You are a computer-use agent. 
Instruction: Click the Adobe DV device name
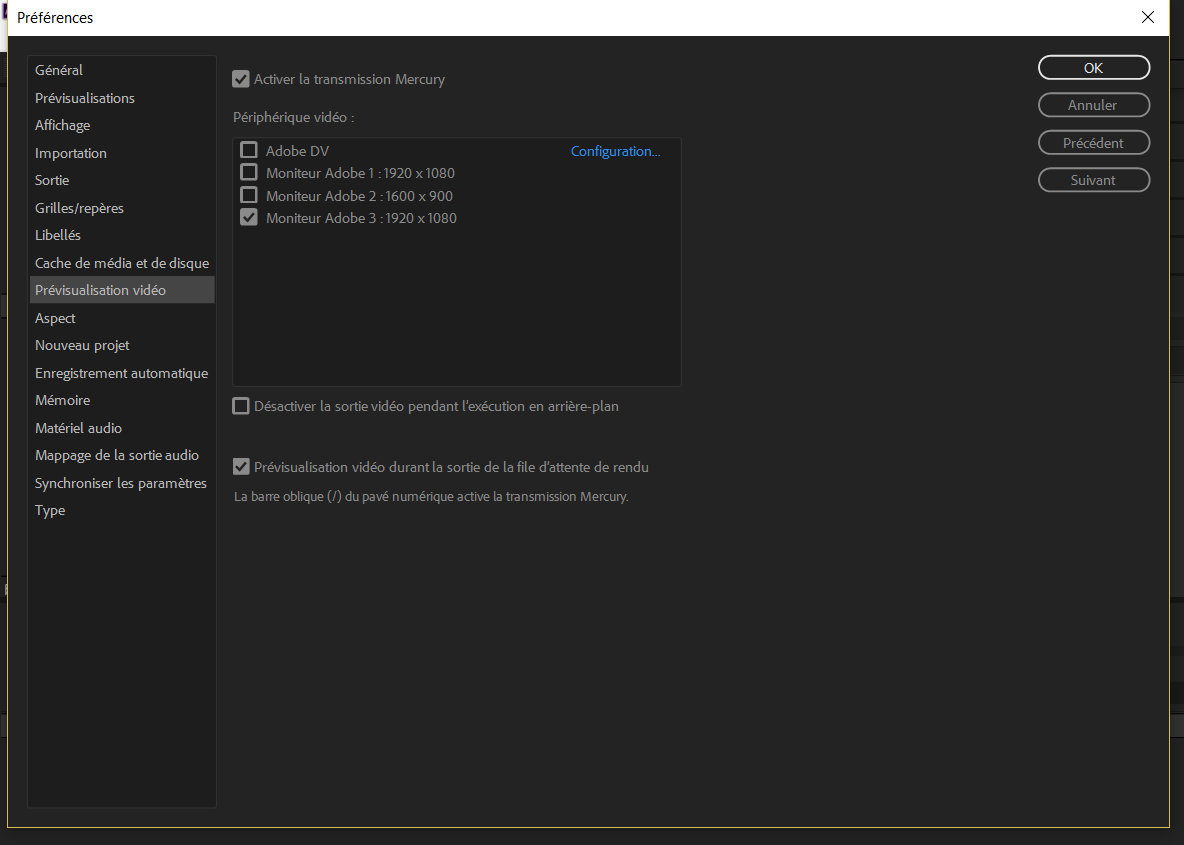(x=298, y=151)
